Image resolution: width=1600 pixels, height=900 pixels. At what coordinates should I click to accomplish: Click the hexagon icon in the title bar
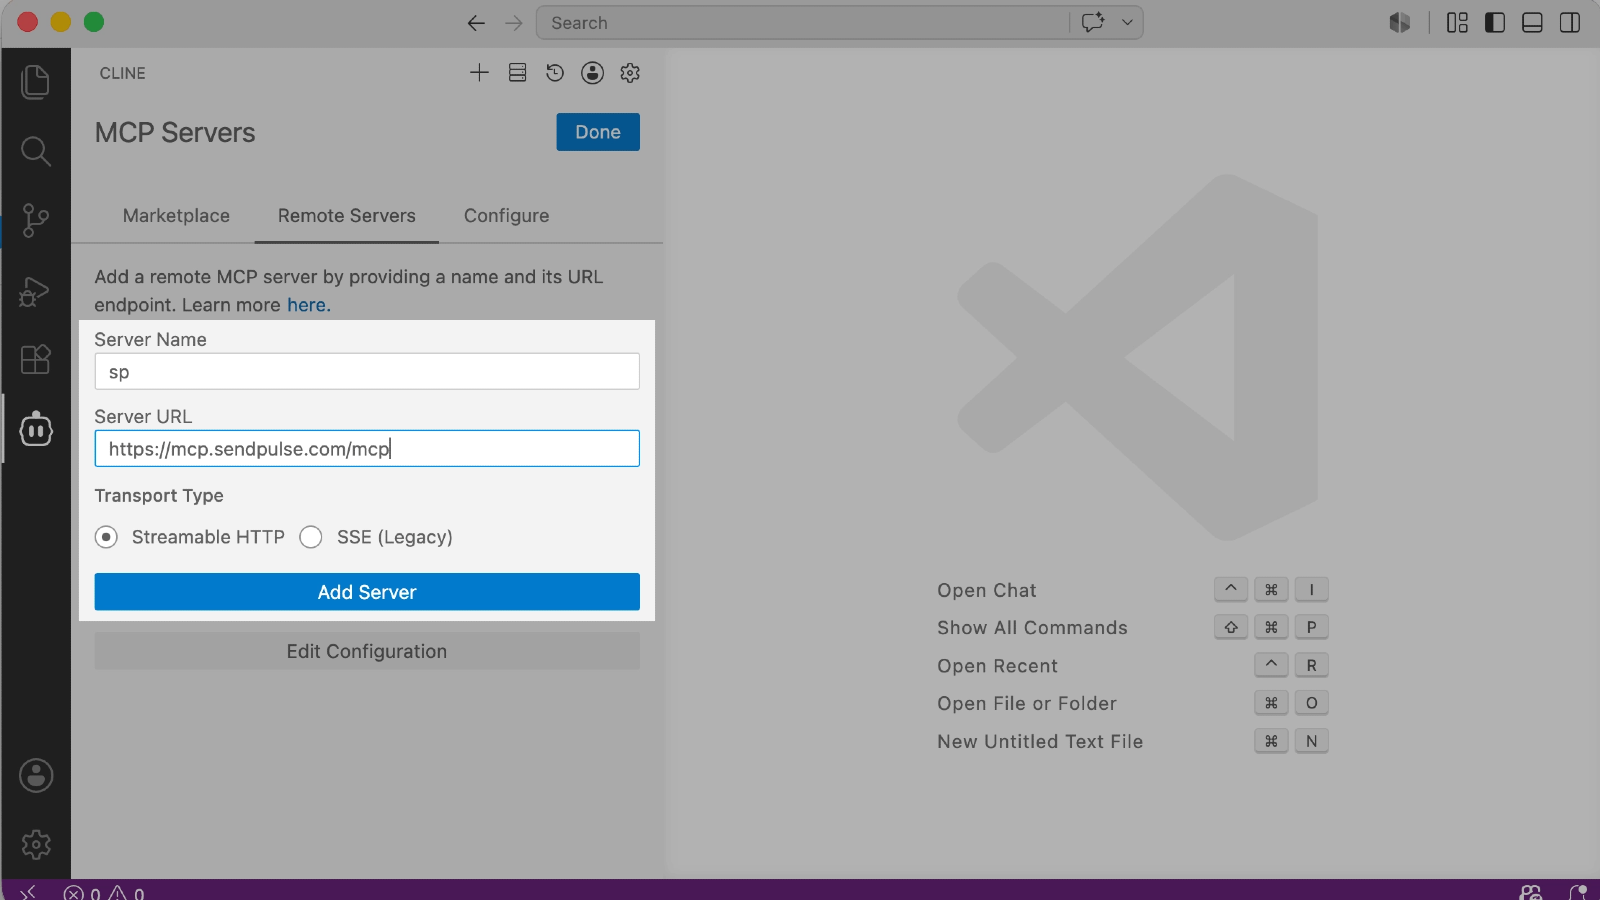click(1400, 23)
